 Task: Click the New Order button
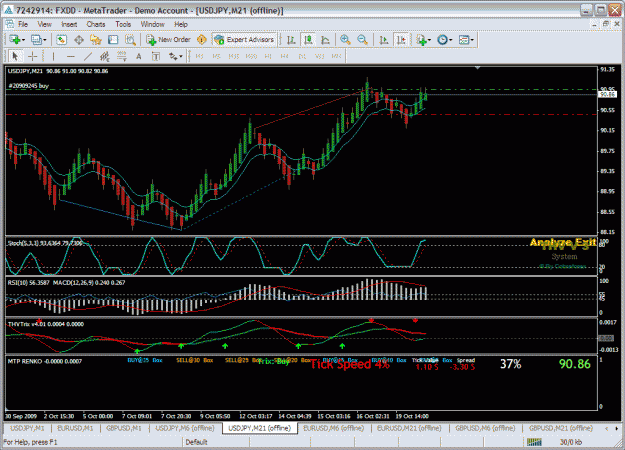tap(169, 39)
